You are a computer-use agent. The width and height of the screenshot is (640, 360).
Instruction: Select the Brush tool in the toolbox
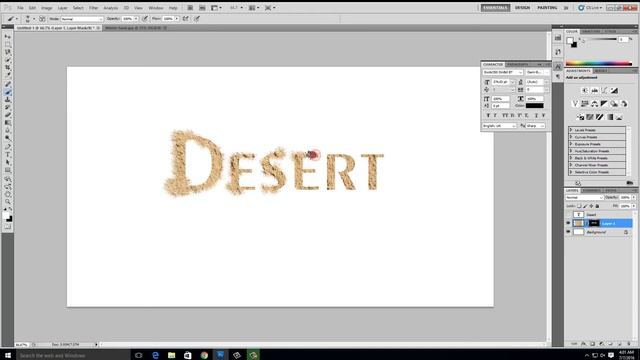pos(8,92)
